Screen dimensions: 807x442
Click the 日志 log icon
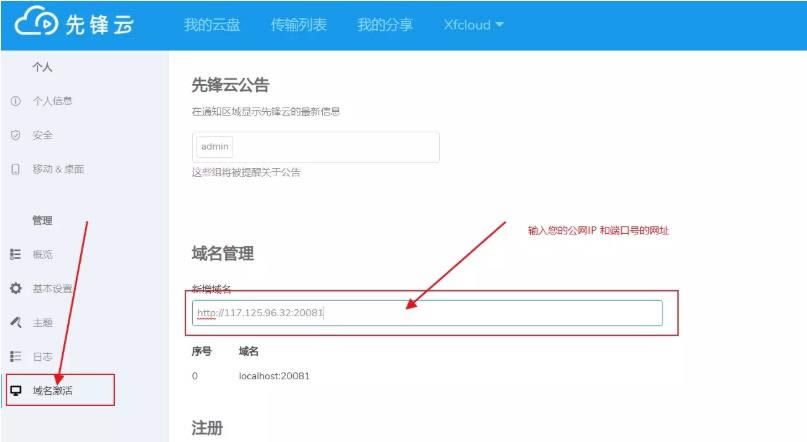point(15,356)
